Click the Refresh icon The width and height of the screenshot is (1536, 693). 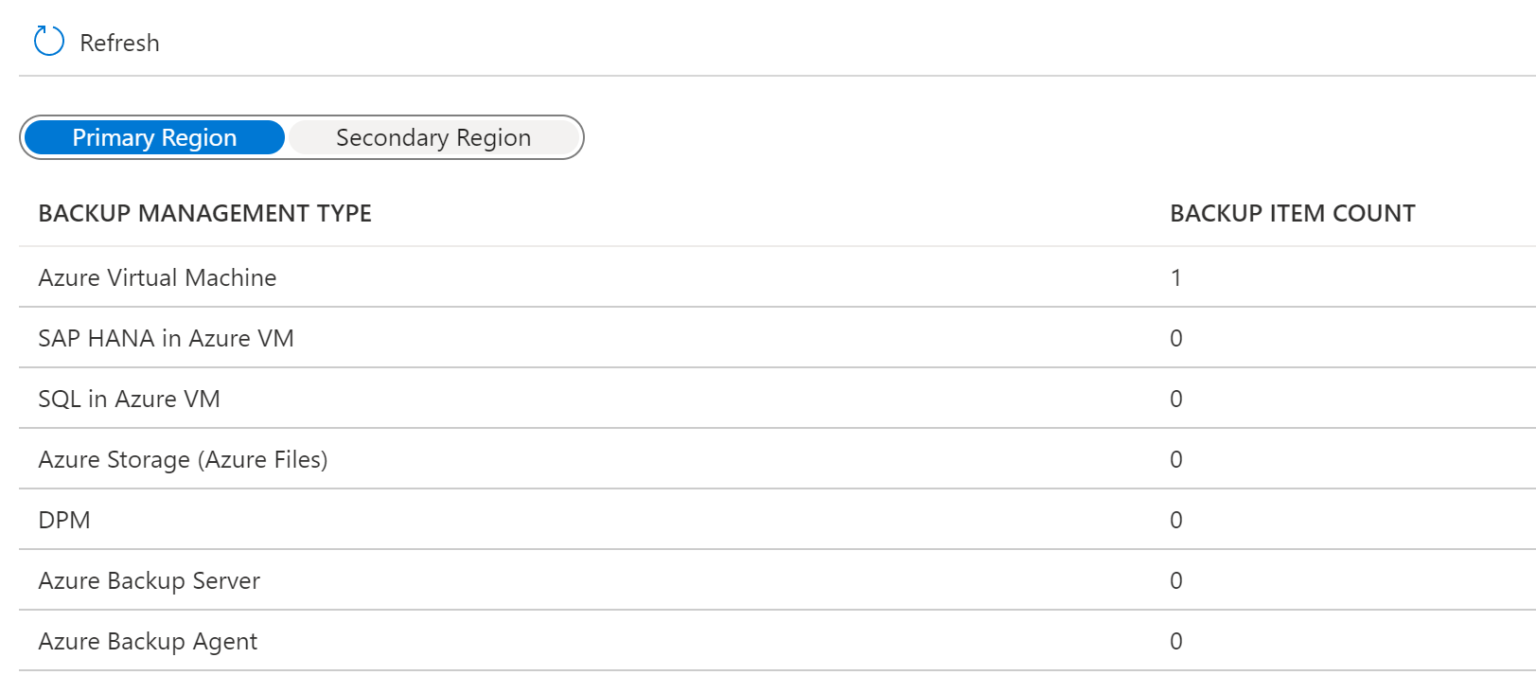coord(47,41)
